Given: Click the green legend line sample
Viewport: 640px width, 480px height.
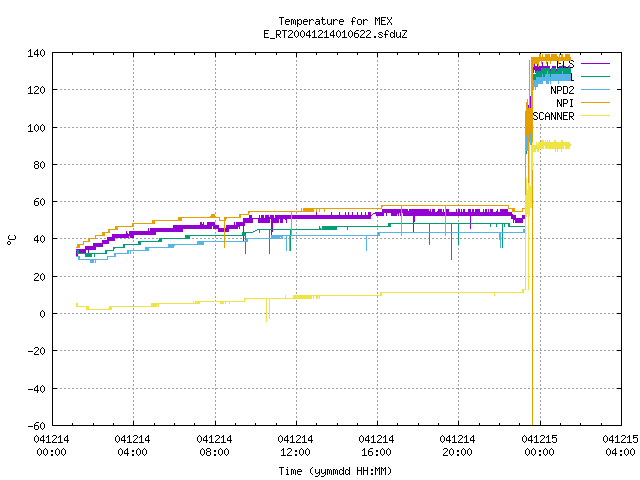Looking at the screenshot, I should point(596,76).
